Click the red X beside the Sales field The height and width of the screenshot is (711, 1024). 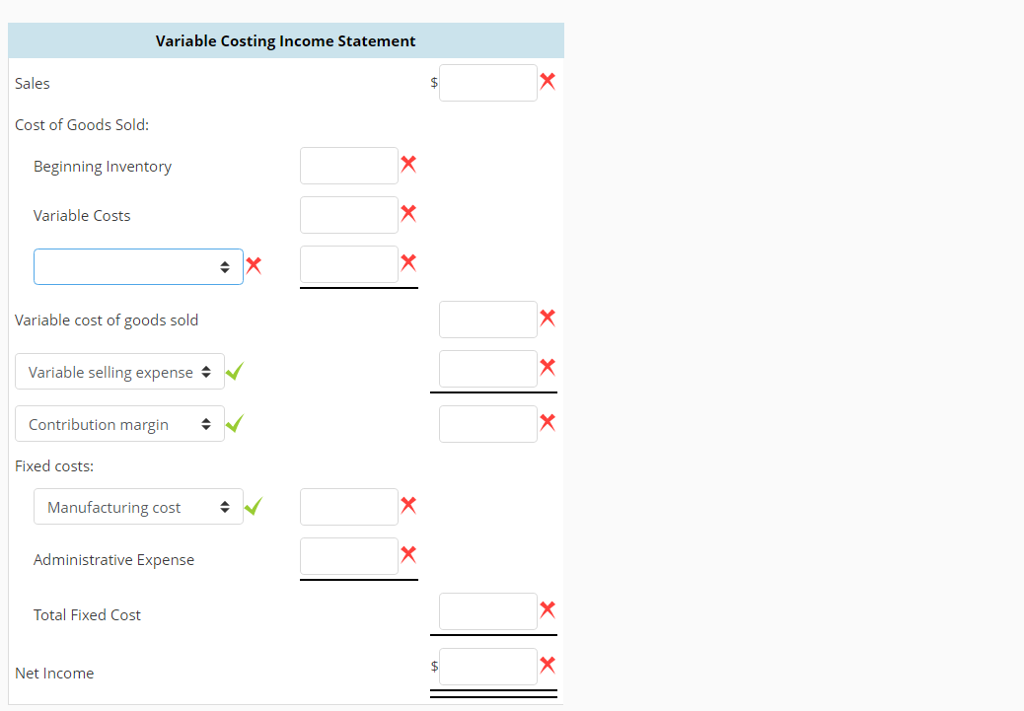point(547,82)
